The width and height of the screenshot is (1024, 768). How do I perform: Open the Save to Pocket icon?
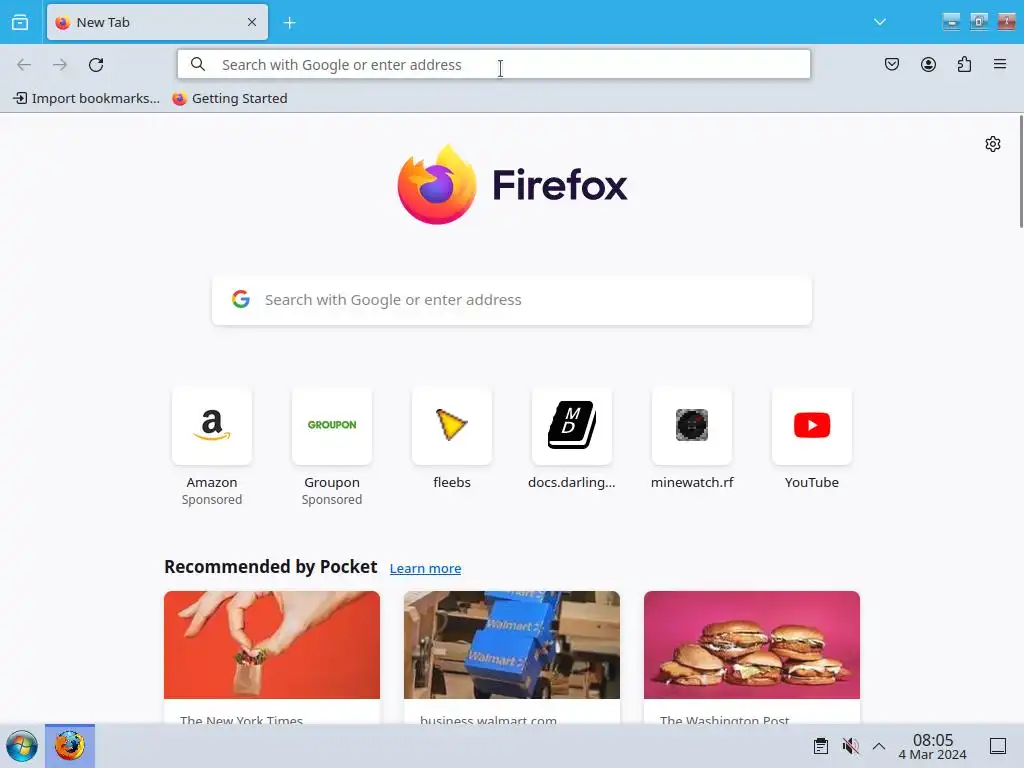point(892,64)
